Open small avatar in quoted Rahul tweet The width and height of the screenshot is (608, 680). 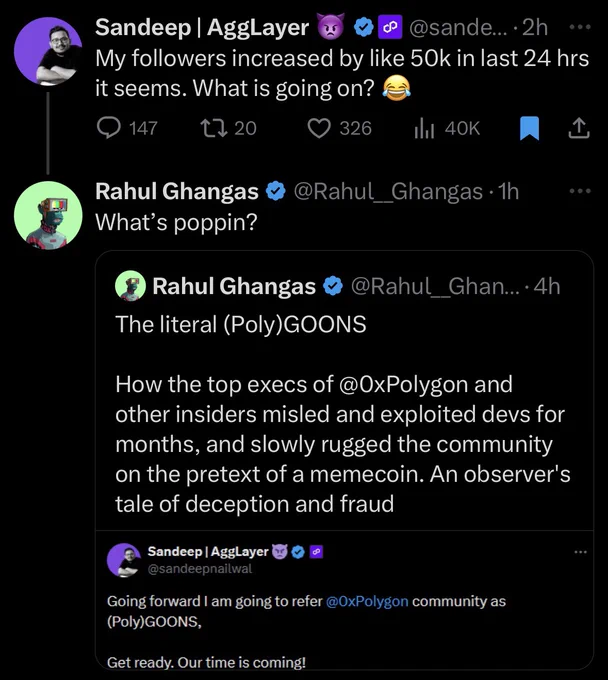click(130, 286)
